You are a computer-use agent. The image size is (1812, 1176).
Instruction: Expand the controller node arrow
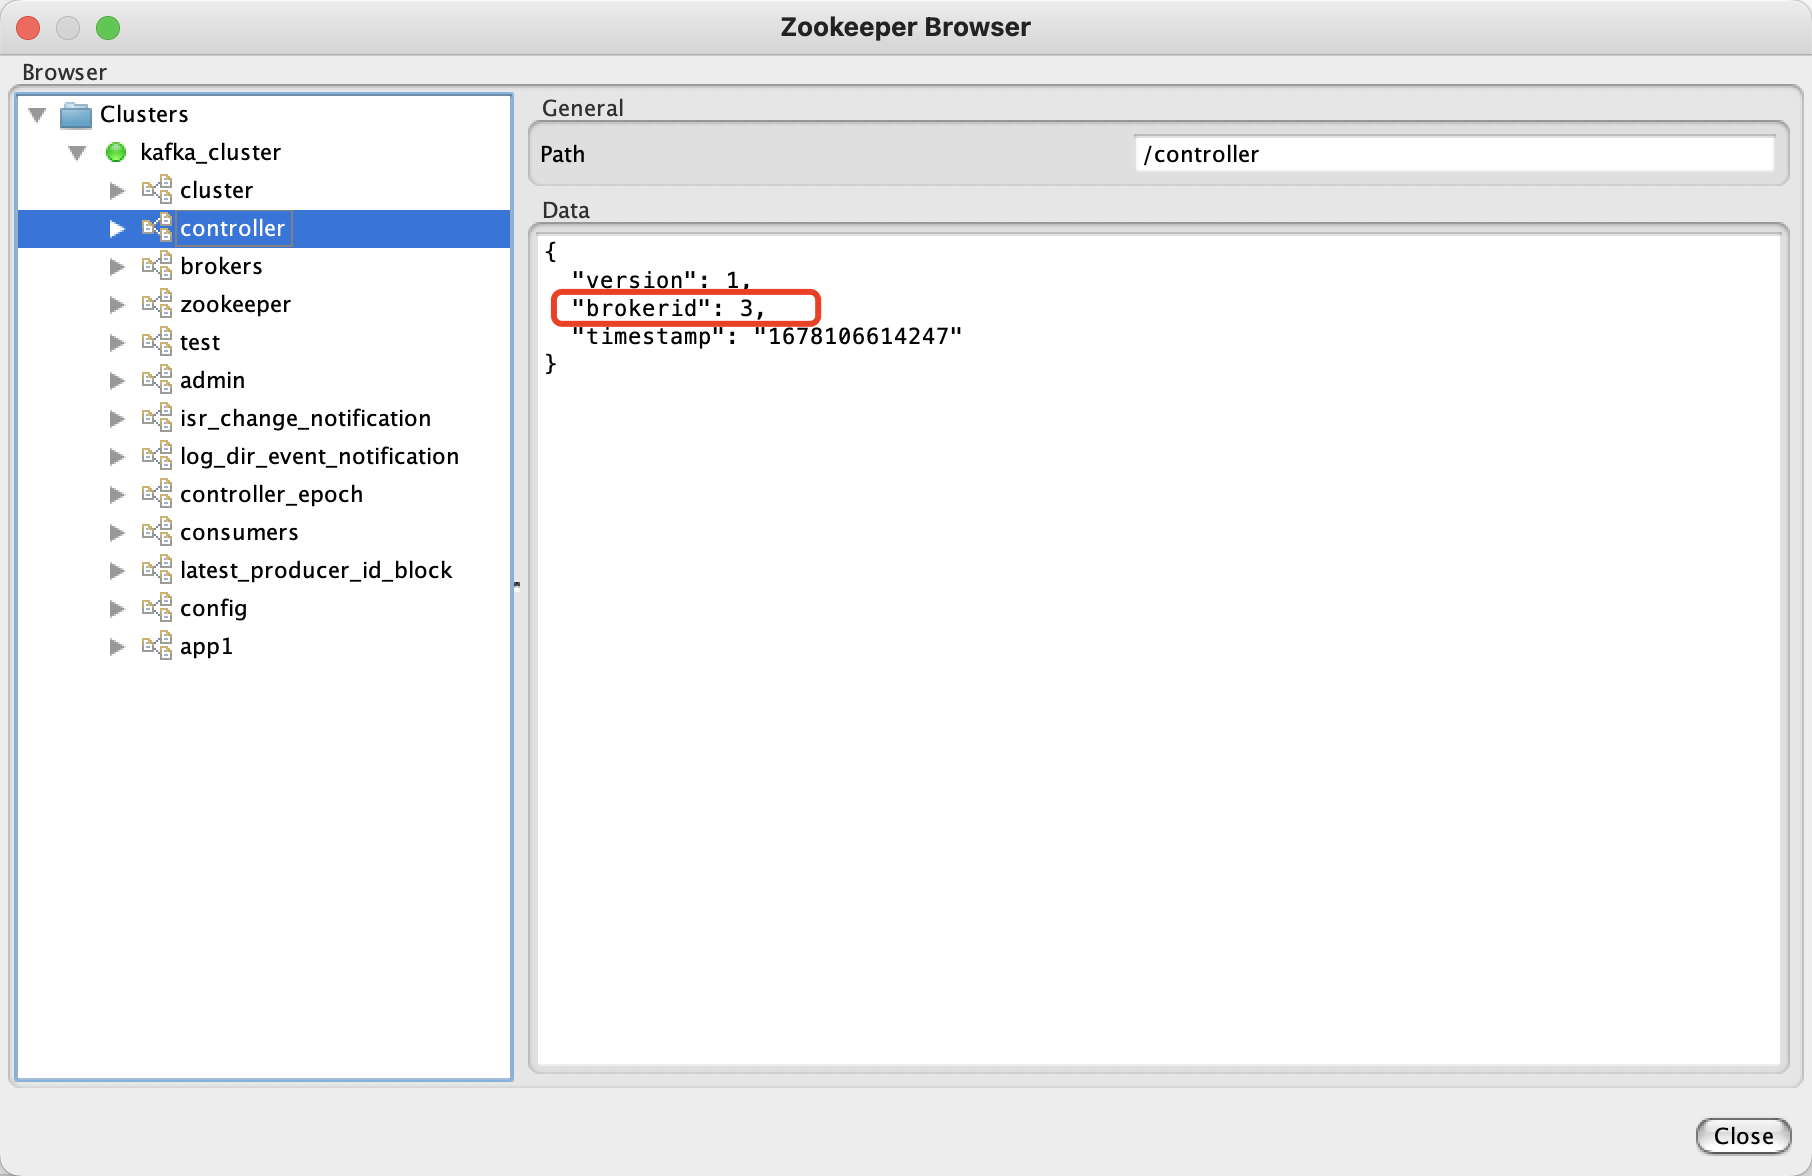pyautogui.click(x=117, y=229)
